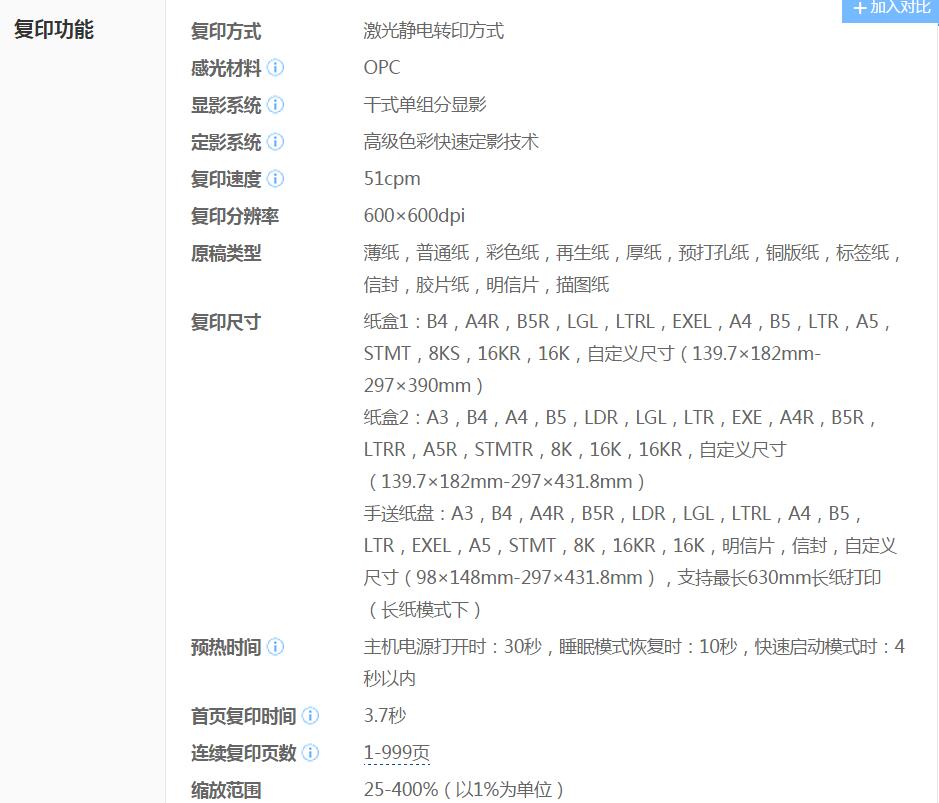This screenshot has height=803, width=939.
Task: Click the 复印尺寸 label
Action: [226, 322]
